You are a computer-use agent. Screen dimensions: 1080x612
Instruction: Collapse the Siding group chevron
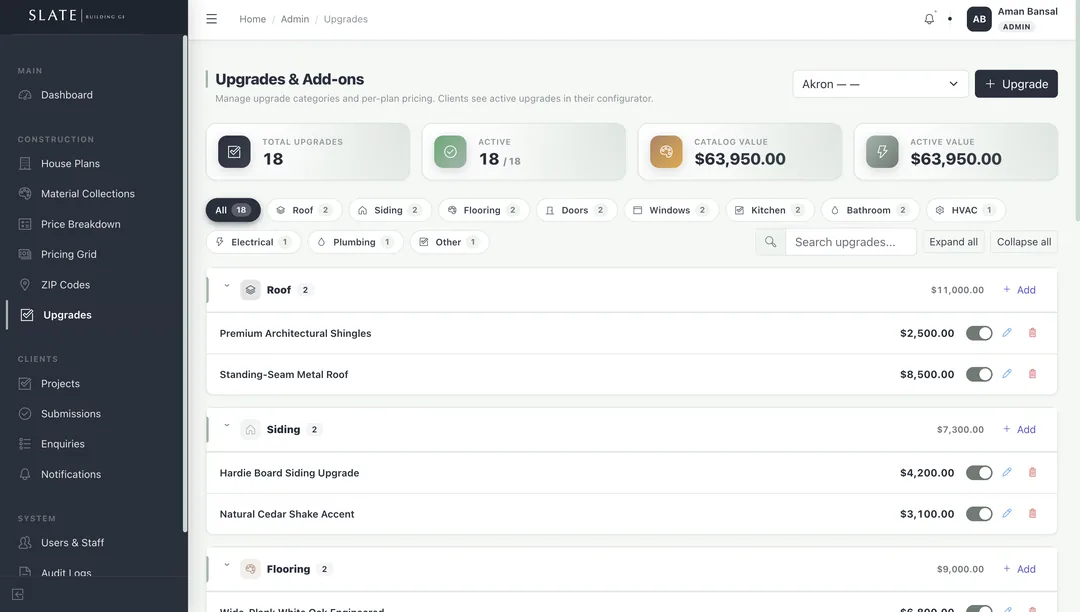click(227, 425)
